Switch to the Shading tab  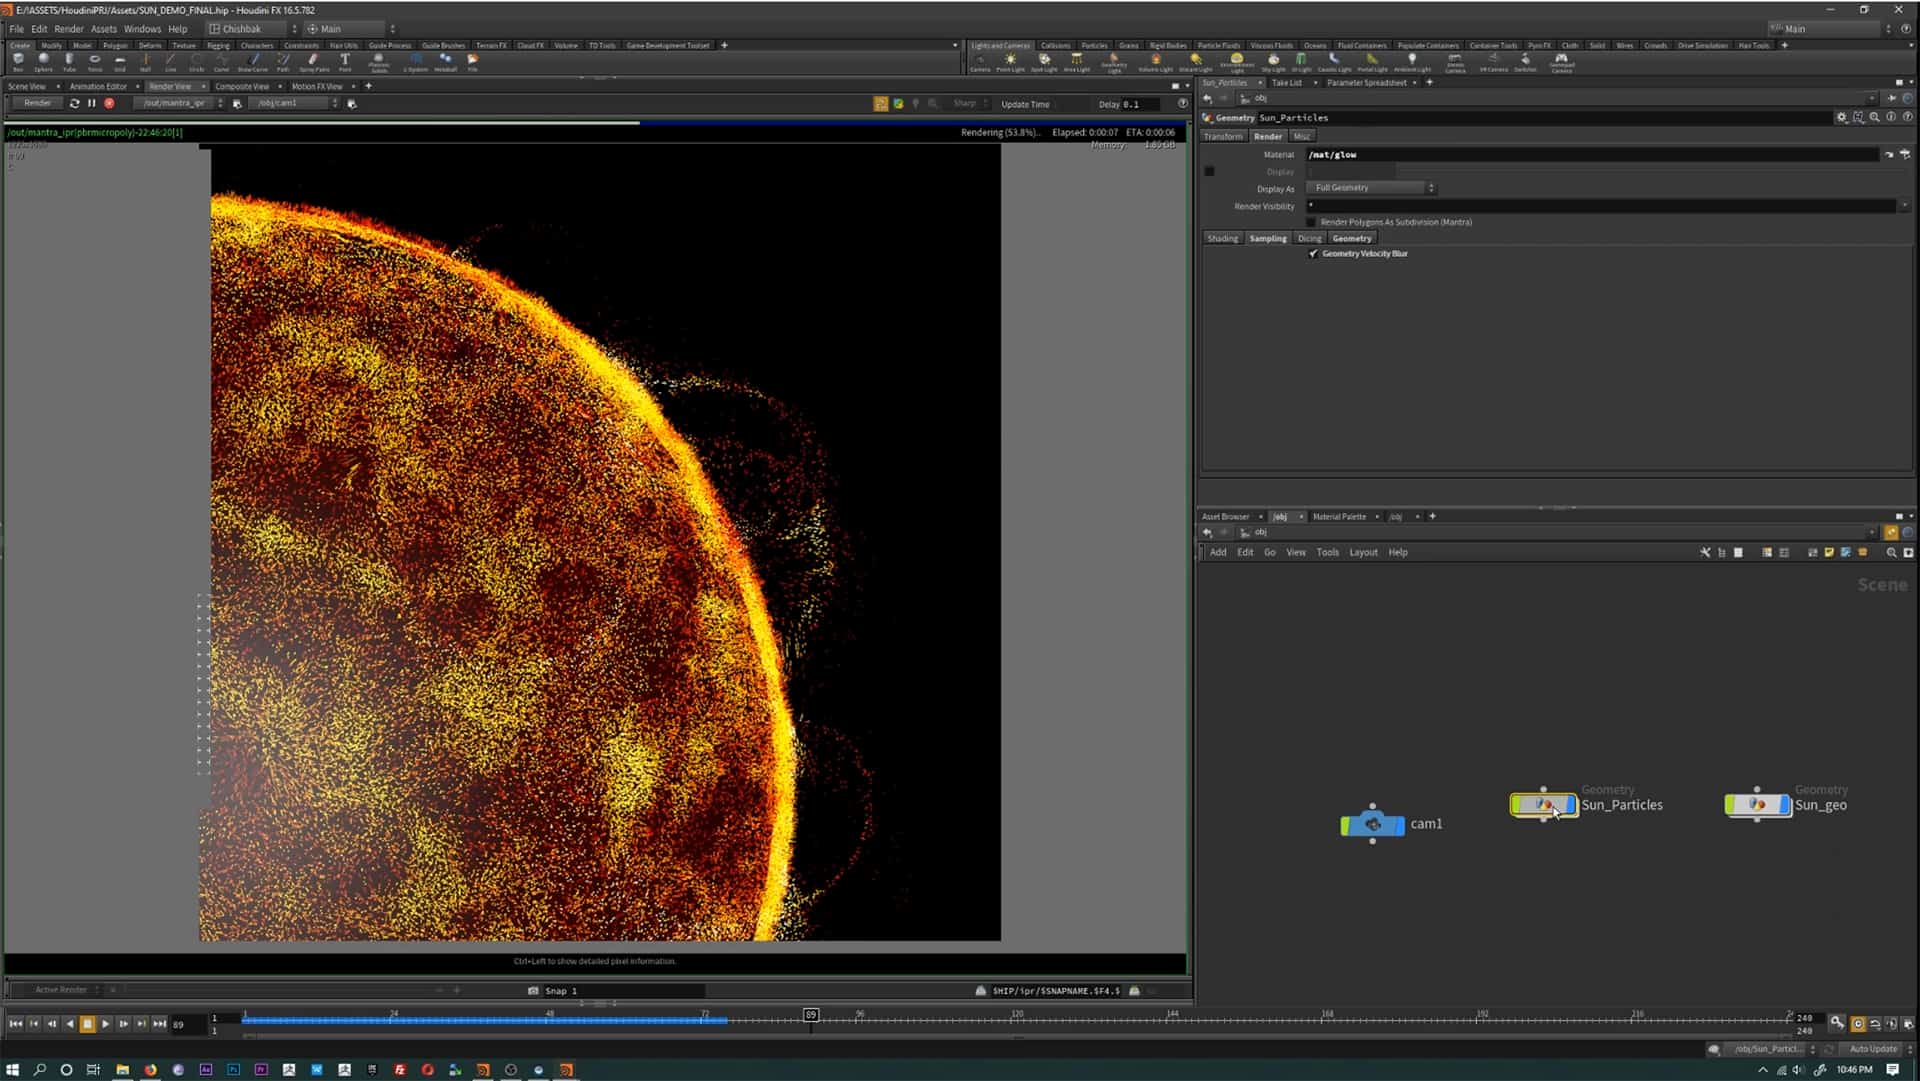coord(1222,238)
